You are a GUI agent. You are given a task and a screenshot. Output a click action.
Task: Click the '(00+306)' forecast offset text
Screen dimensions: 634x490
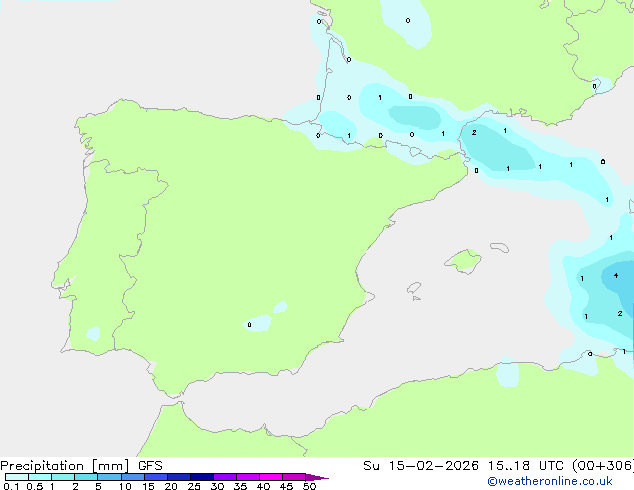[x=603, y=466]
